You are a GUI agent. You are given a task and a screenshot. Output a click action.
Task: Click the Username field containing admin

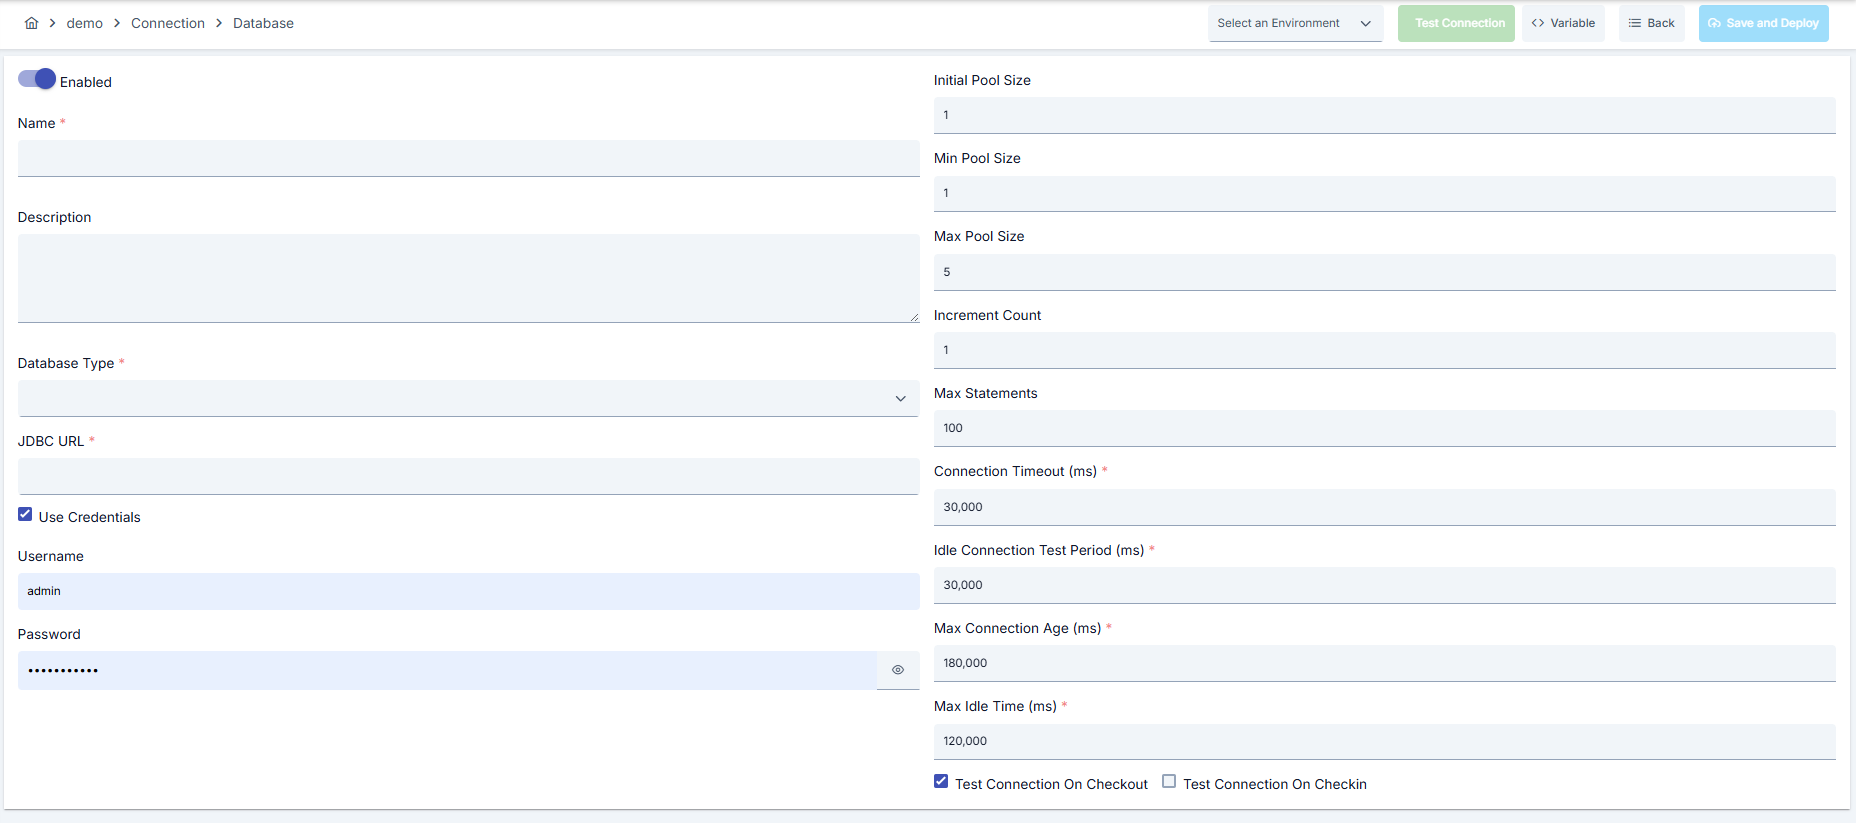(468, 591)
